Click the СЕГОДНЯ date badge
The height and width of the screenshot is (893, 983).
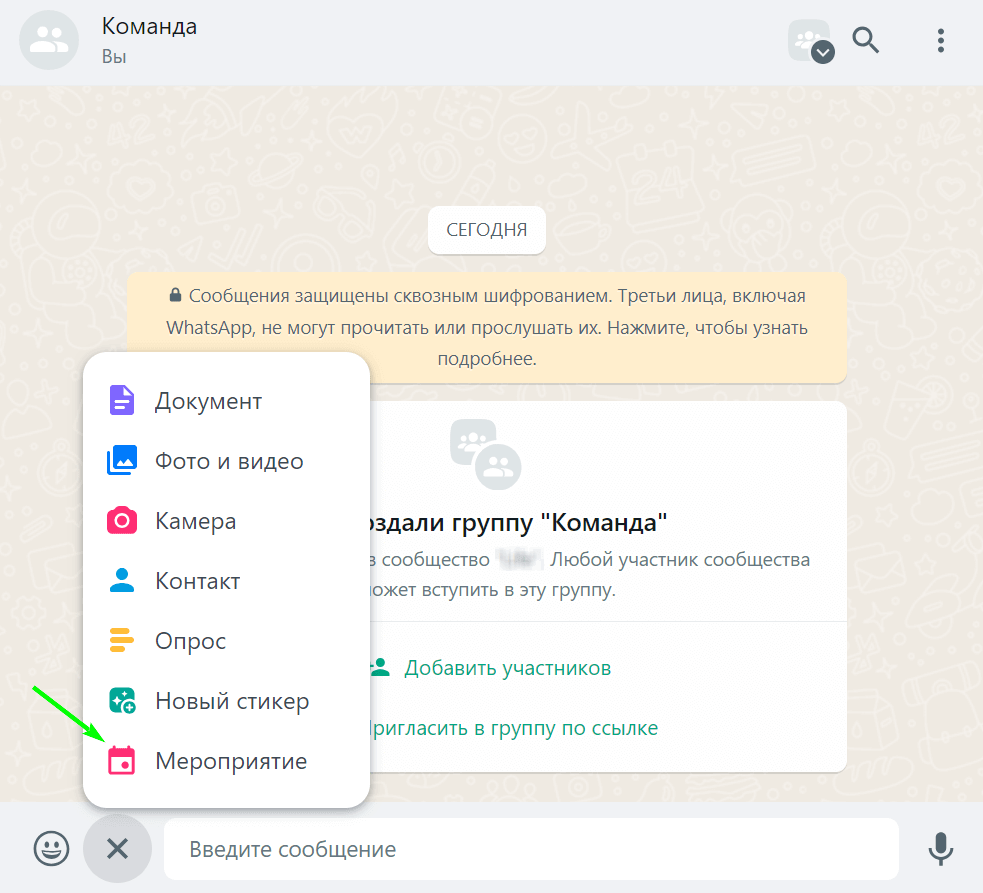pyautogui.click(x=486, y=230)
